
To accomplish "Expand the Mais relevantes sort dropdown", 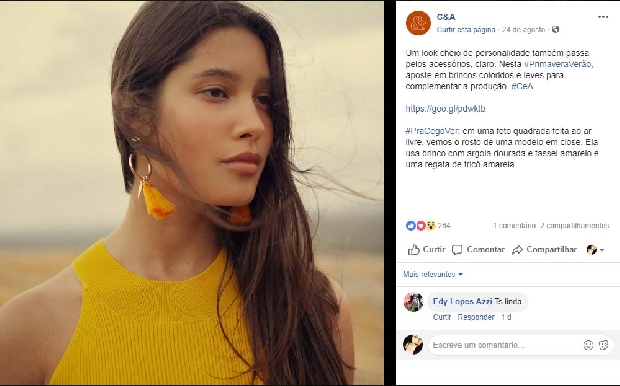I will click(433, 274).
